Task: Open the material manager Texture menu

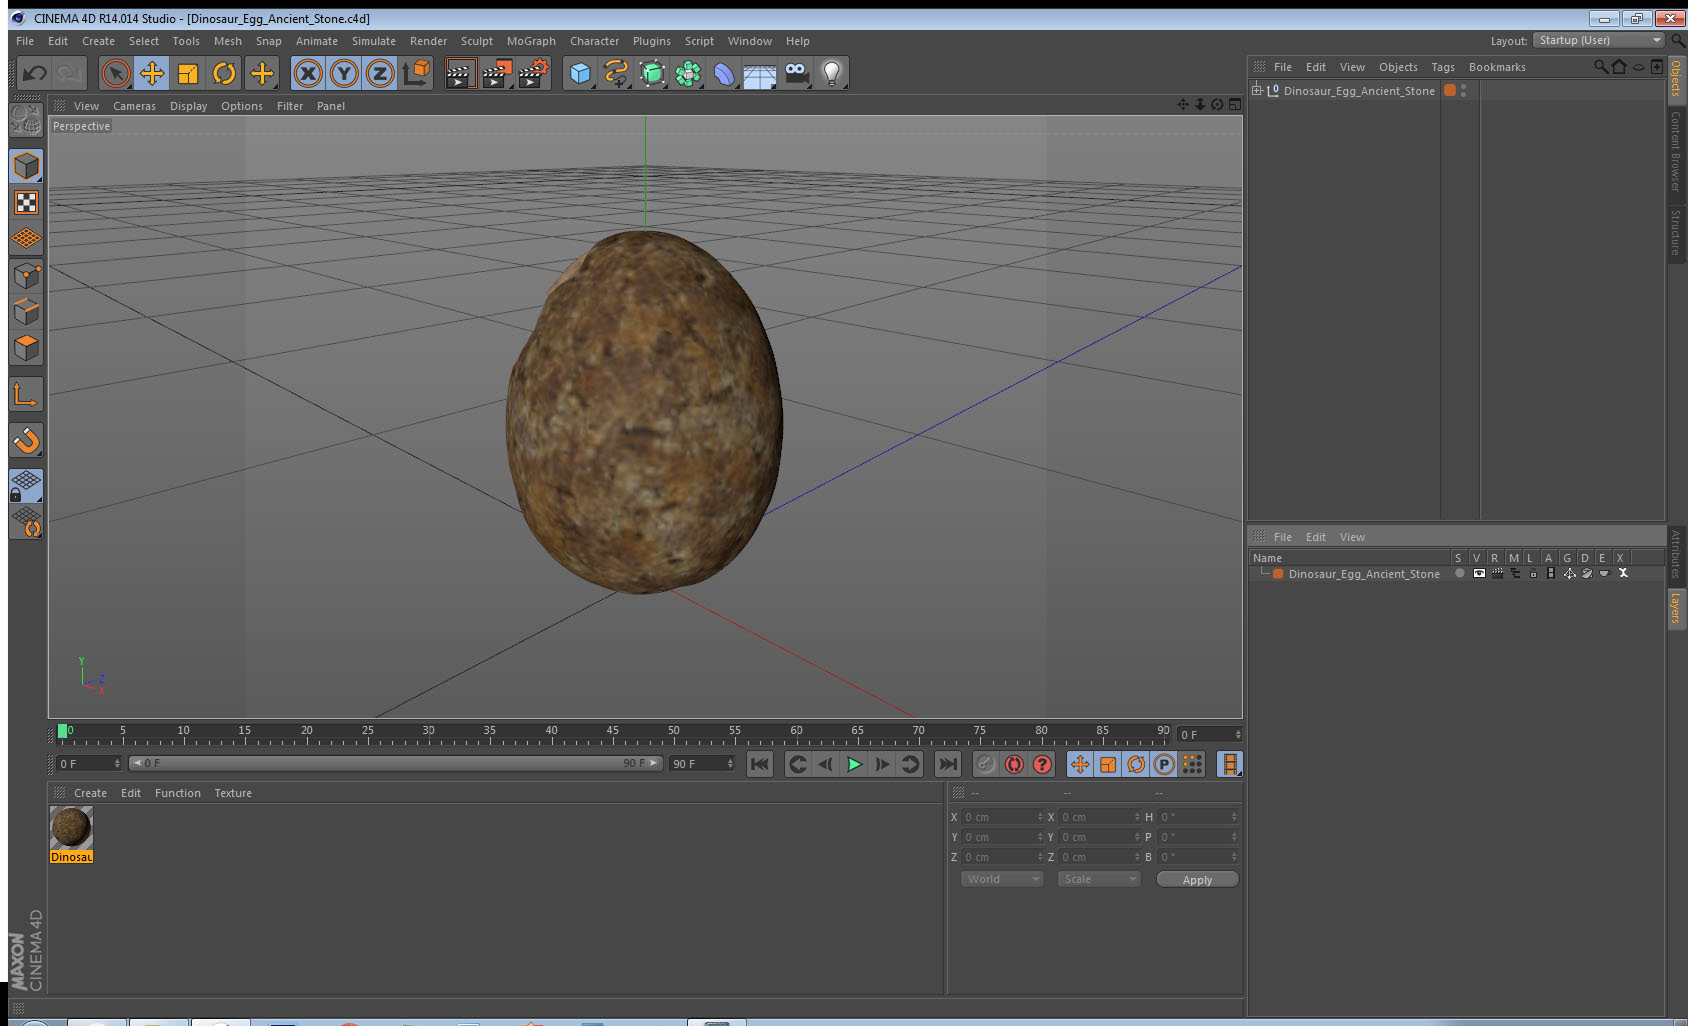Action: [x=233, y=793]
